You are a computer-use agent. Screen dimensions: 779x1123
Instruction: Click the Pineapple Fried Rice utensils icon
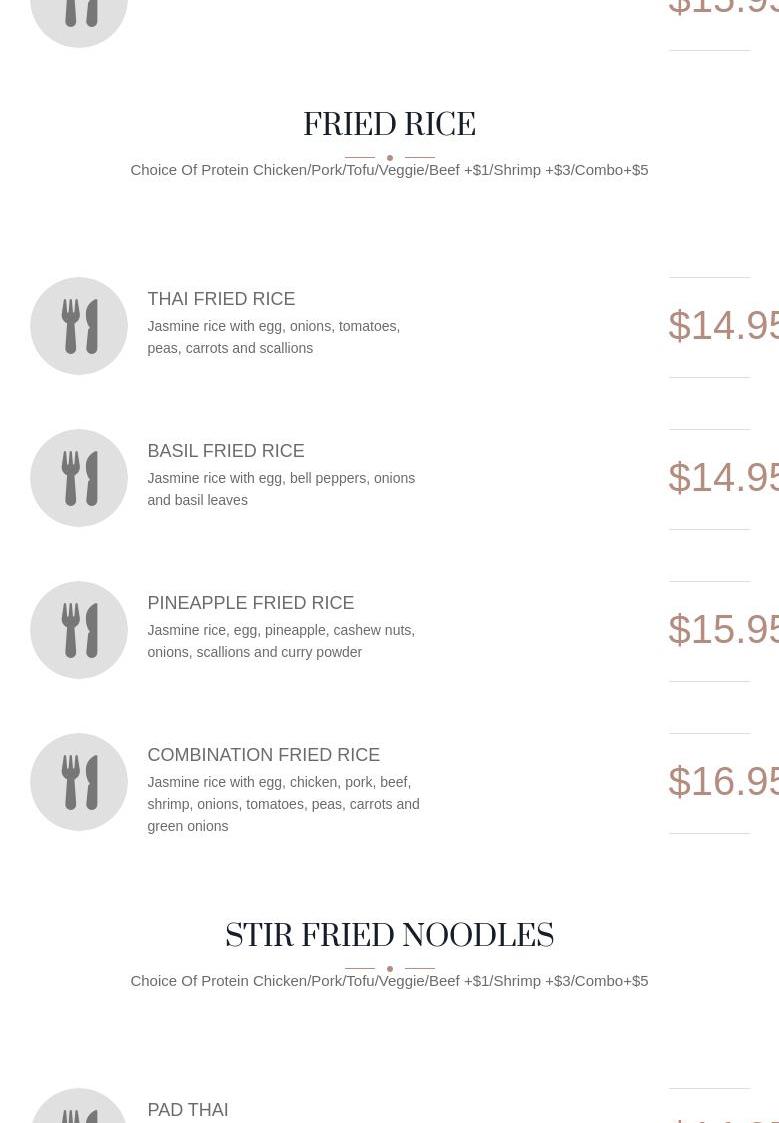click(79, 630)
